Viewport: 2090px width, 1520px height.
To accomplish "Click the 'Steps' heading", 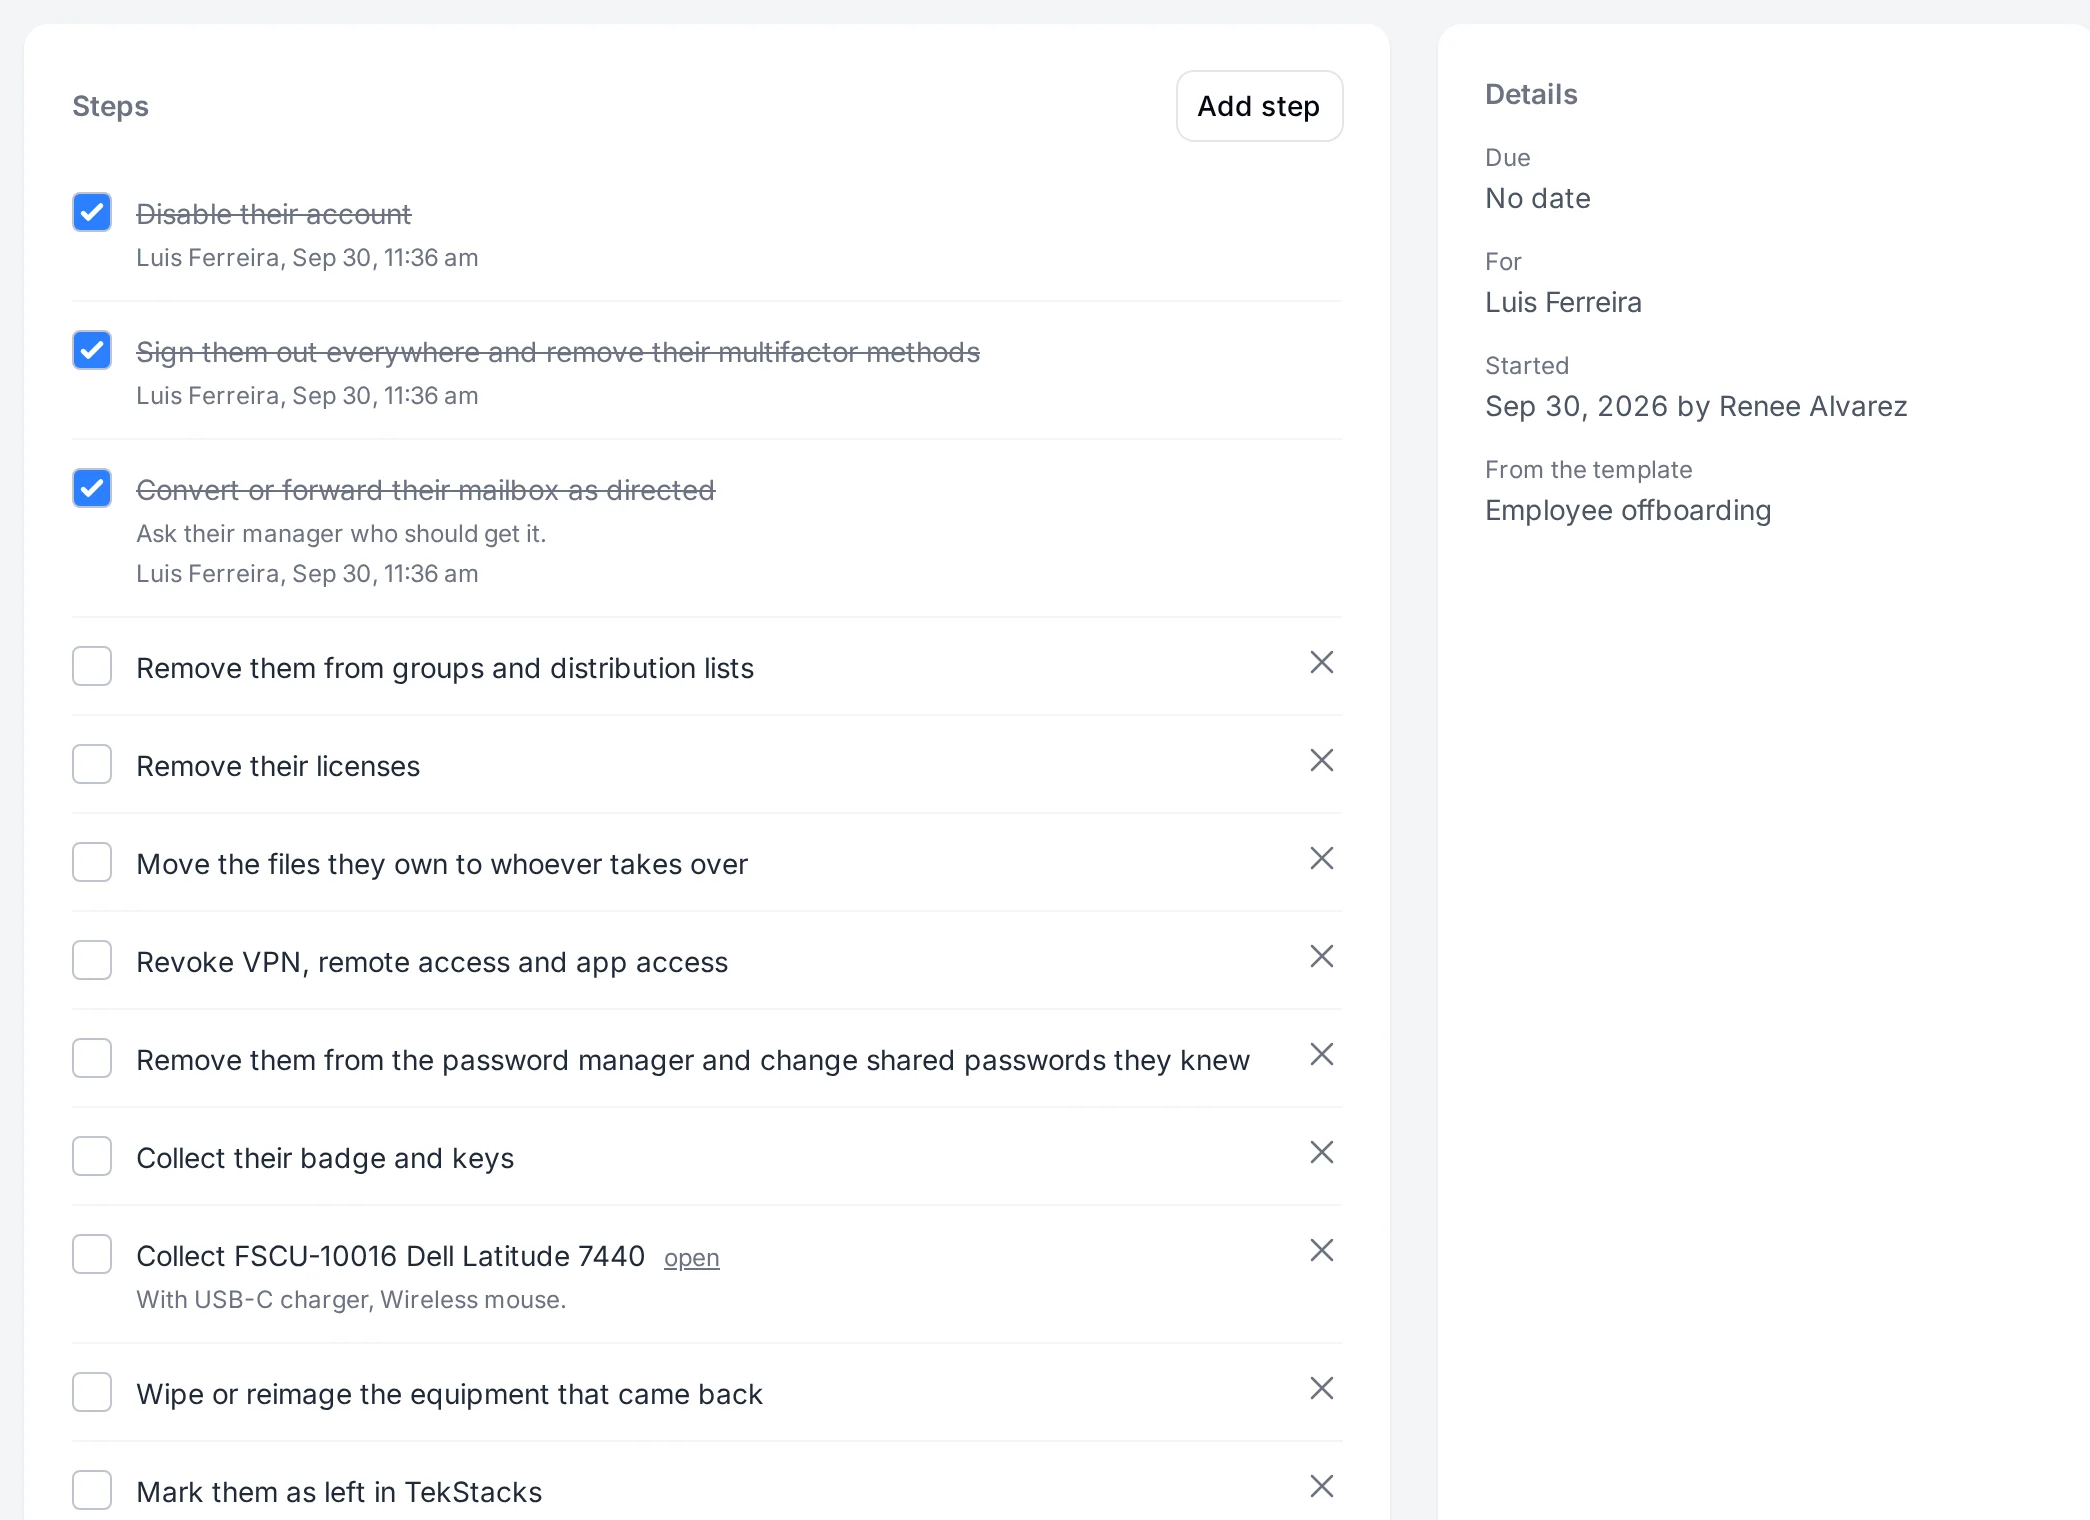I will [x=110, y=106].
